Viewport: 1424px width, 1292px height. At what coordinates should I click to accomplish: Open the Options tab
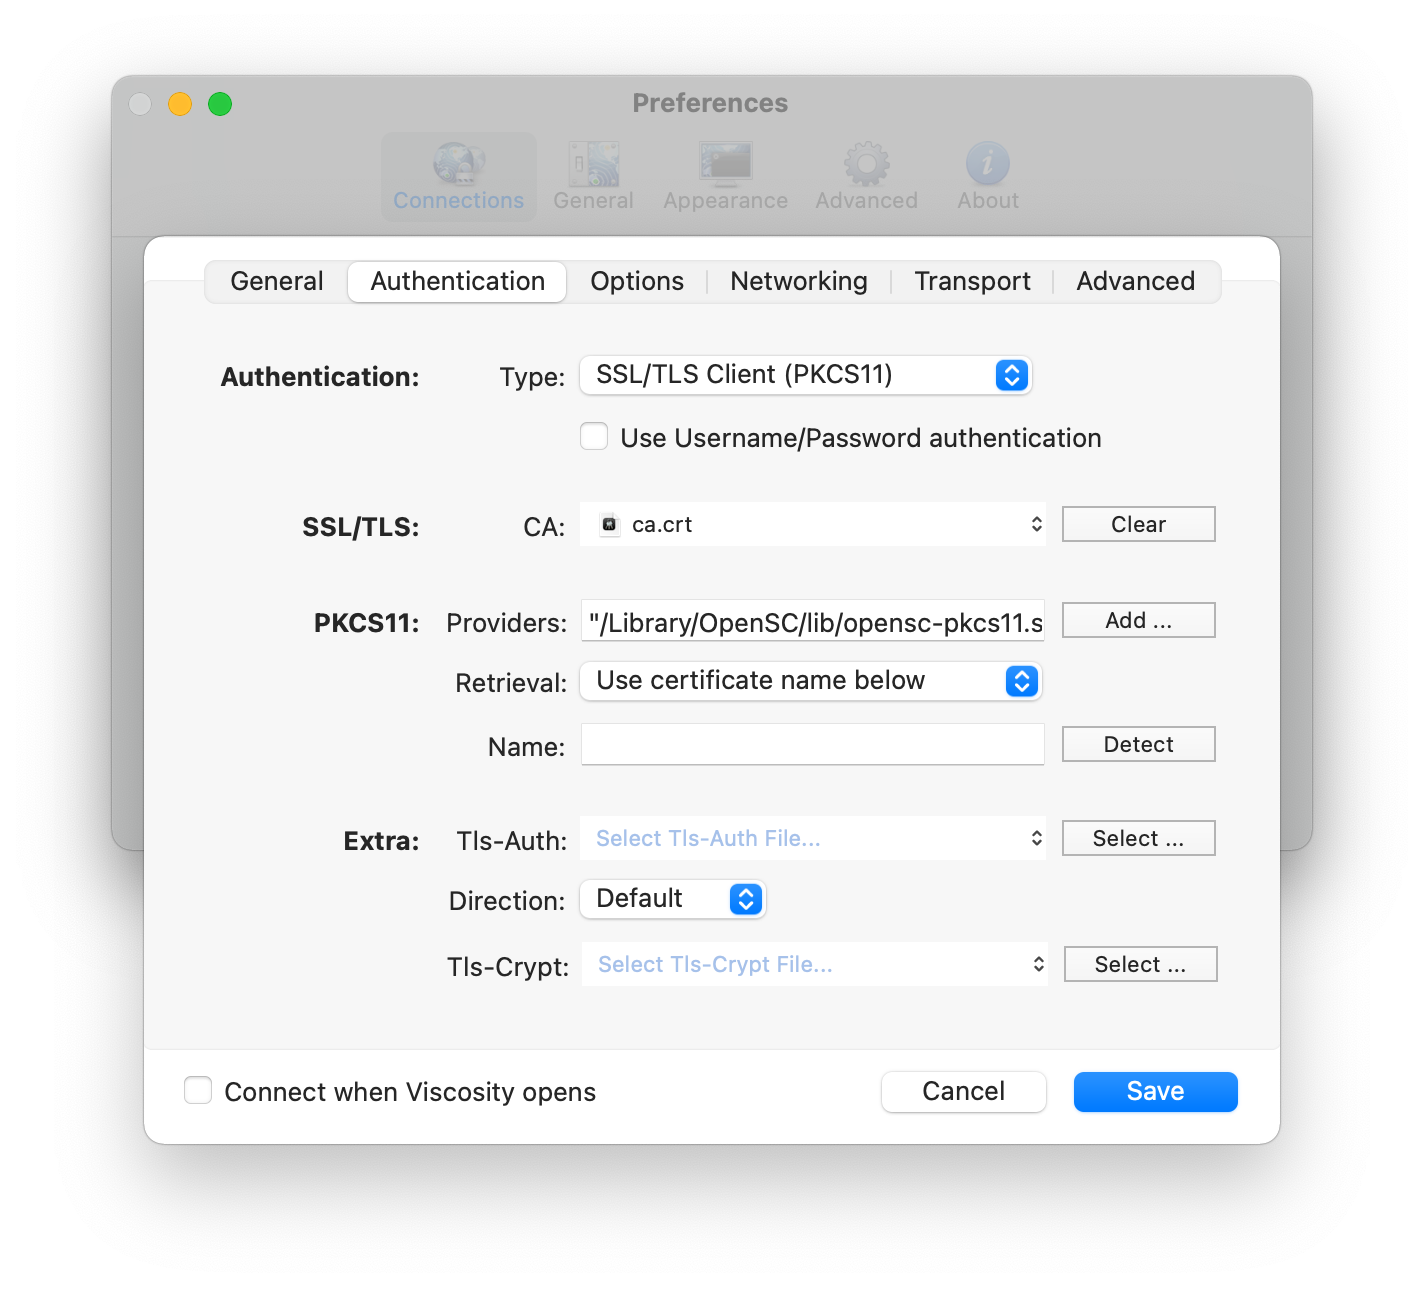637,282
